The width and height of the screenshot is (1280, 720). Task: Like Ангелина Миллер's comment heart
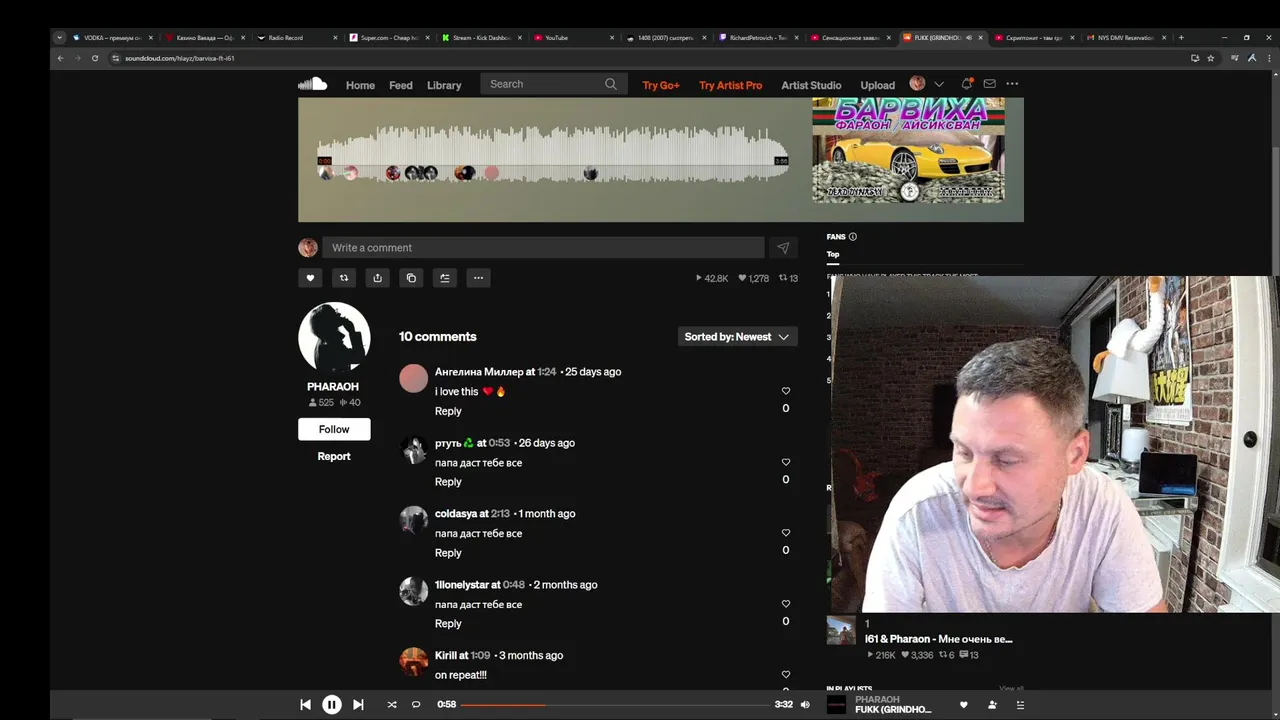coord(786,391)
